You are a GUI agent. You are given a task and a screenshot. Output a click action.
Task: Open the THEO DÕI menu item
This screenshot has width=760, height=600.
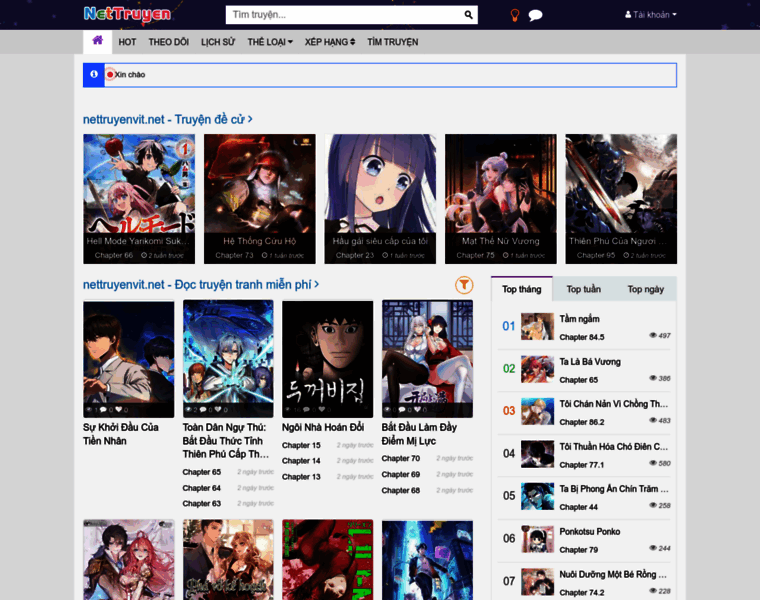[169, 42]
